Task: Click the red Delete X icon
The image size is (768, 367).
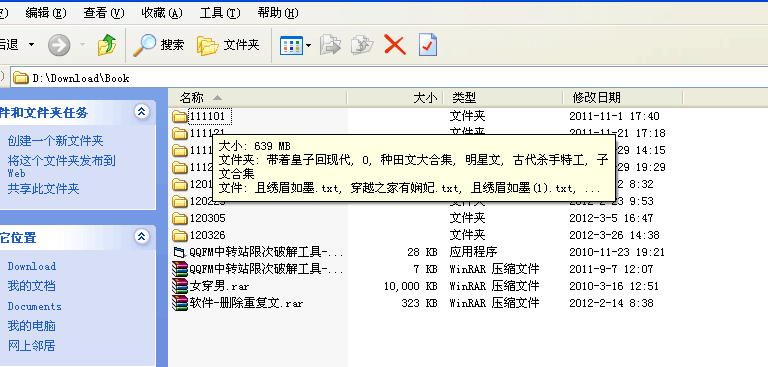Action: click(395, 45)
